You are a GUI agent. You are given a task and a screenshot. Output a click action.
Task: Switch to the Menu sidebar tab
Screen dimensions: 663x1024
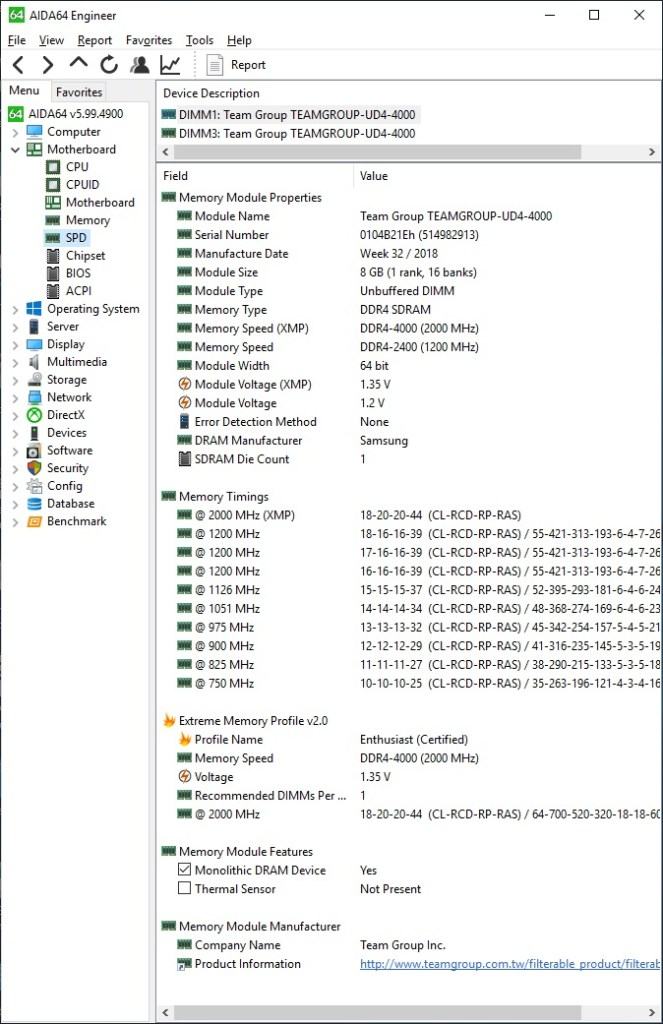24,91
